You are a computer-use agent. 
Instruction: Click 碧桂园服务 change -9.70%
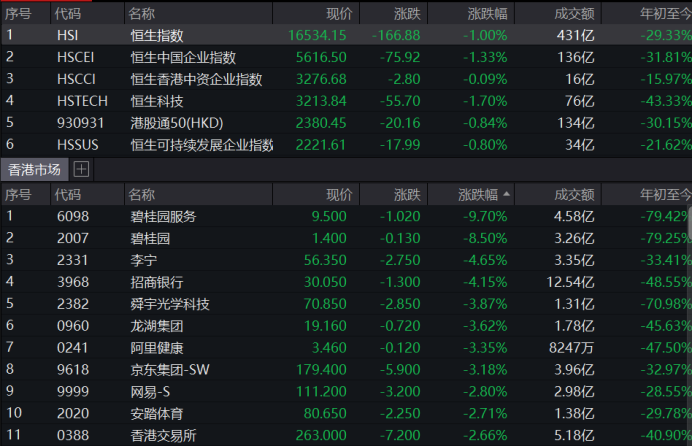[485, 216]
